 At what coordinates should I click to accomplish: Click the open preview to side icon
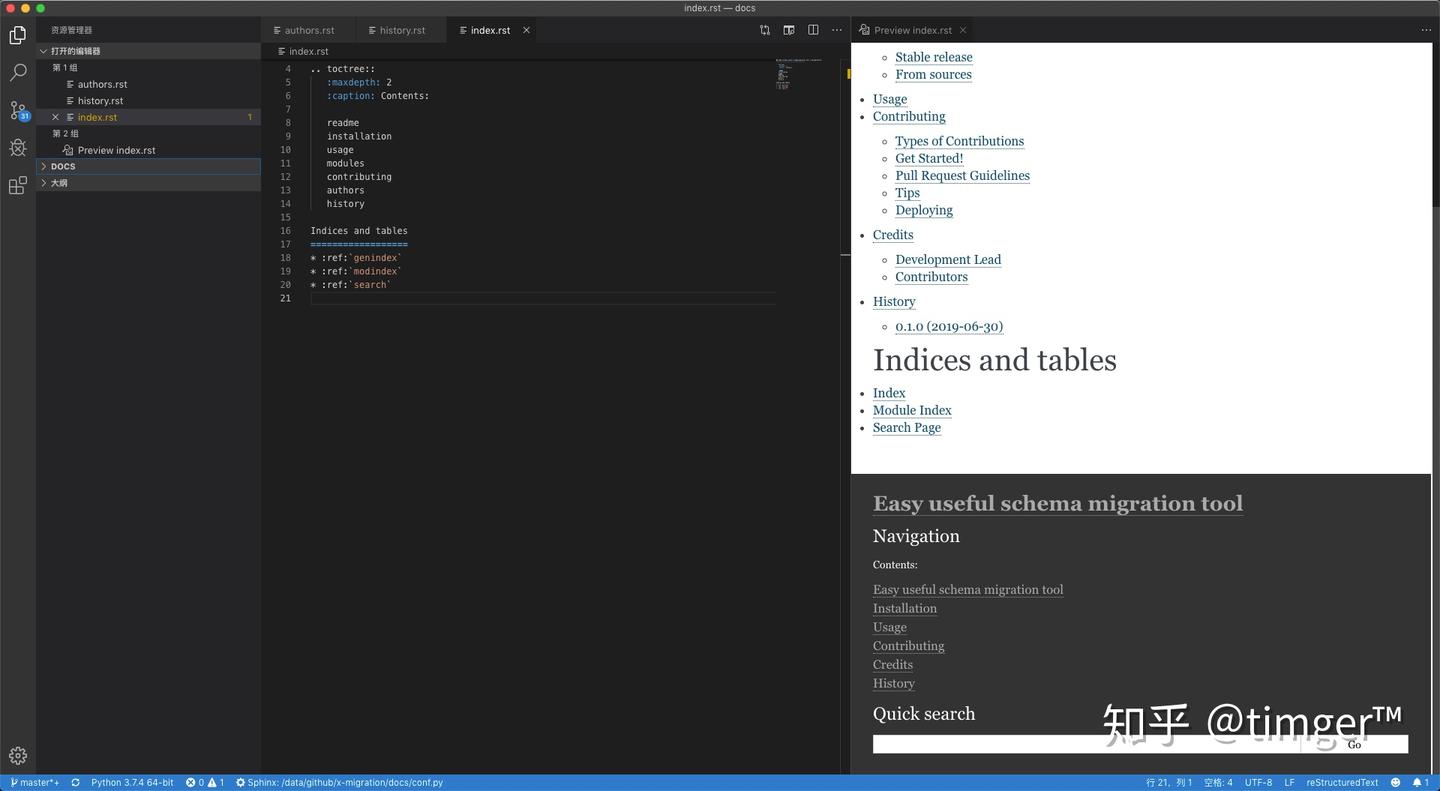point(789,30)
